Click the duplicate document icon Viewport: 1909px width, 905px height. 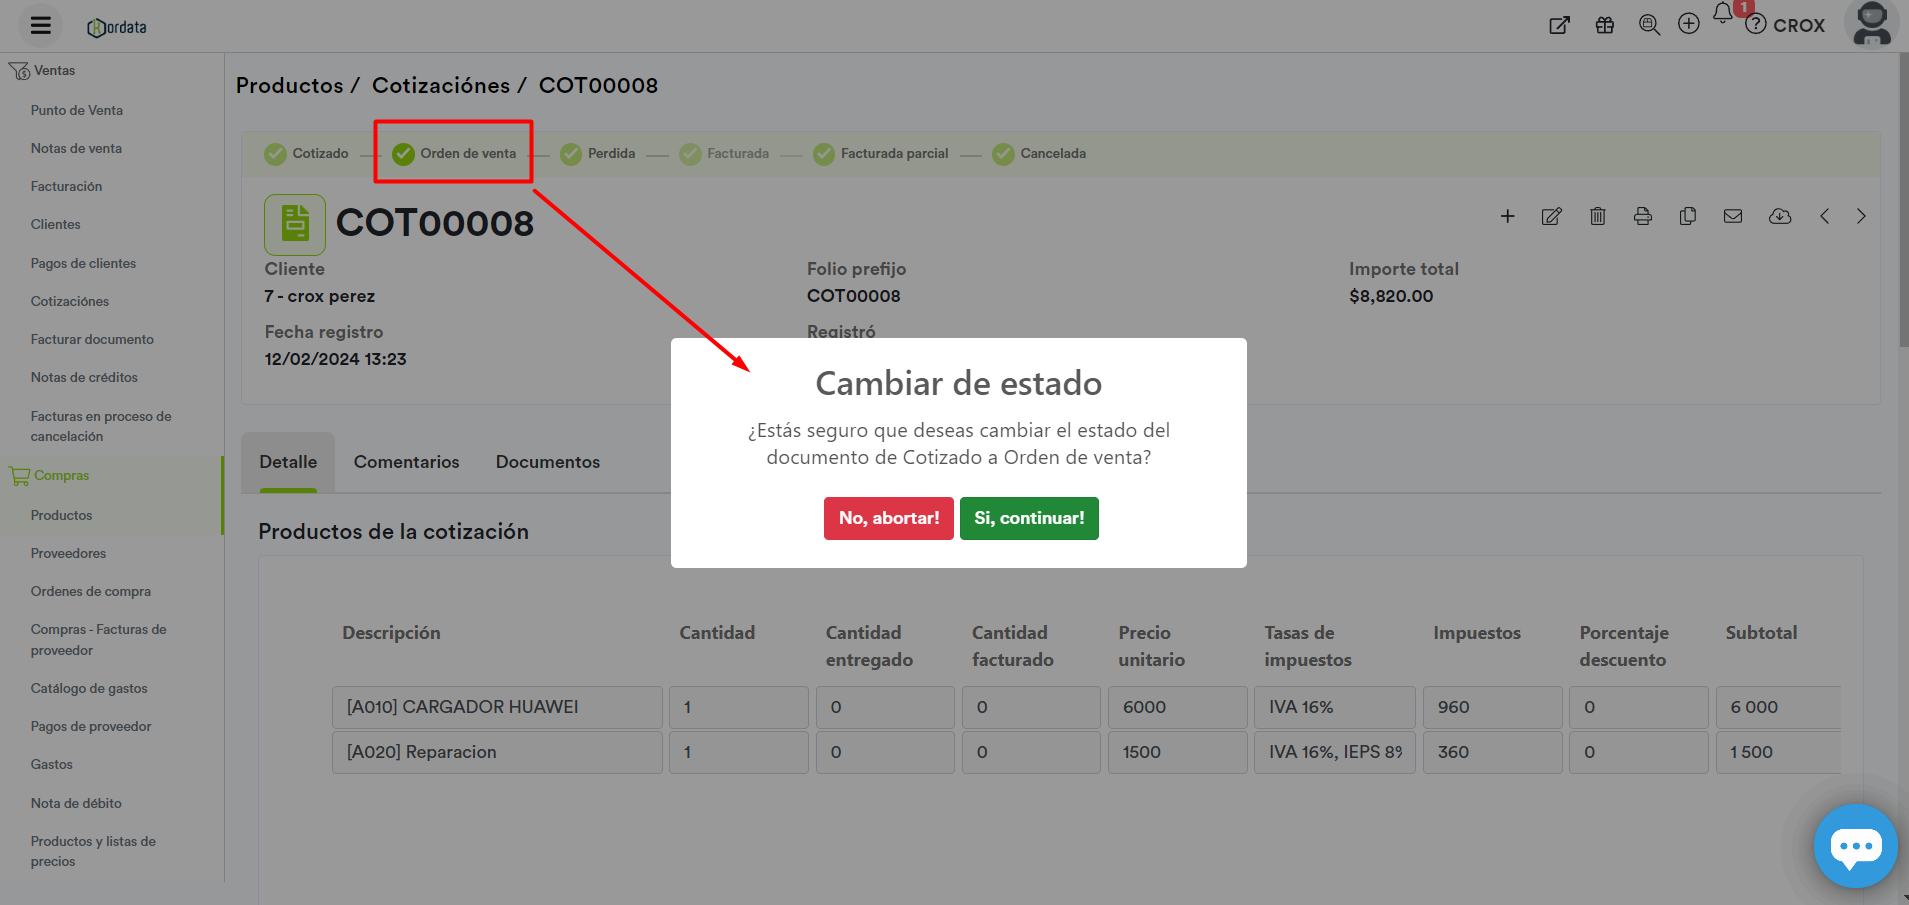point(1688,216)
